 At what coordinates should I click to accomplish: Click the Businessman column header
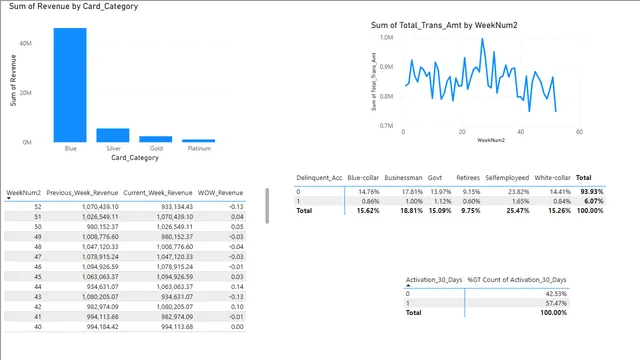point(403,178)
